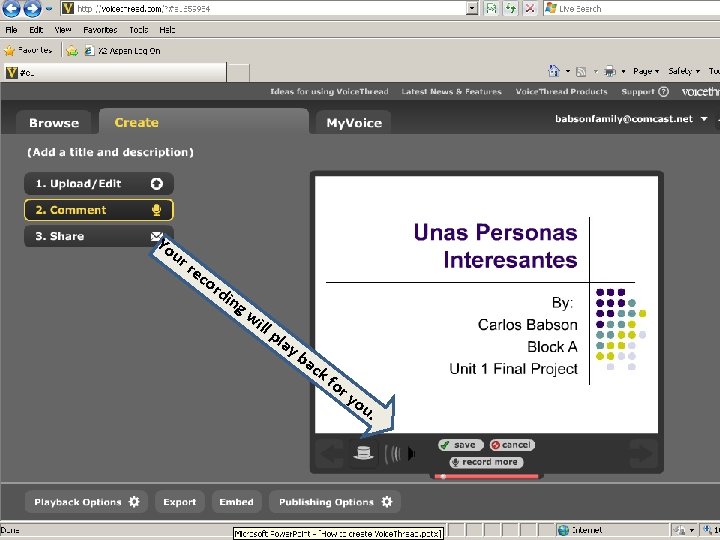
Task: Select step 2. Comment
Action: [x=99, y=210]
